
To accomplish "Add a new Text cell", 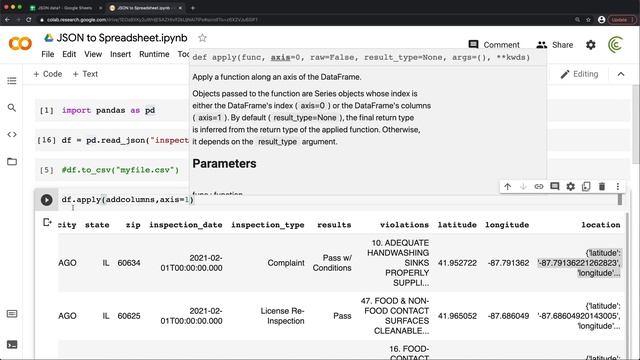I will (85, 74).
